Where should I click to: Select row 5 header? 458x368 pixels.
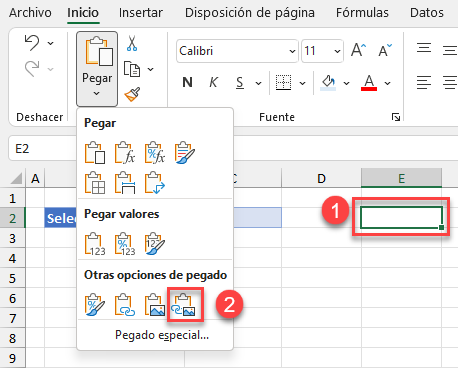click(x=13, y=278)
